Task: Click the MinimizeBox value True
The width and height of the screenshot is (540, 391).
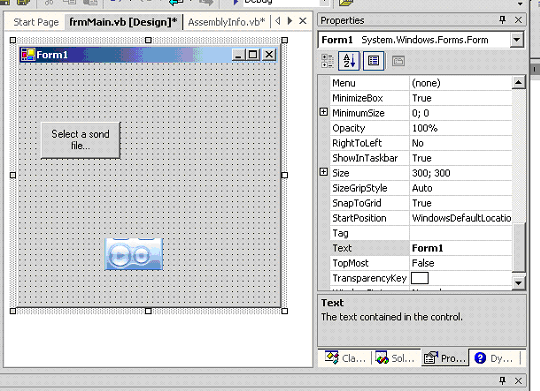Action: pyautogui.click(x=461, y=98)
